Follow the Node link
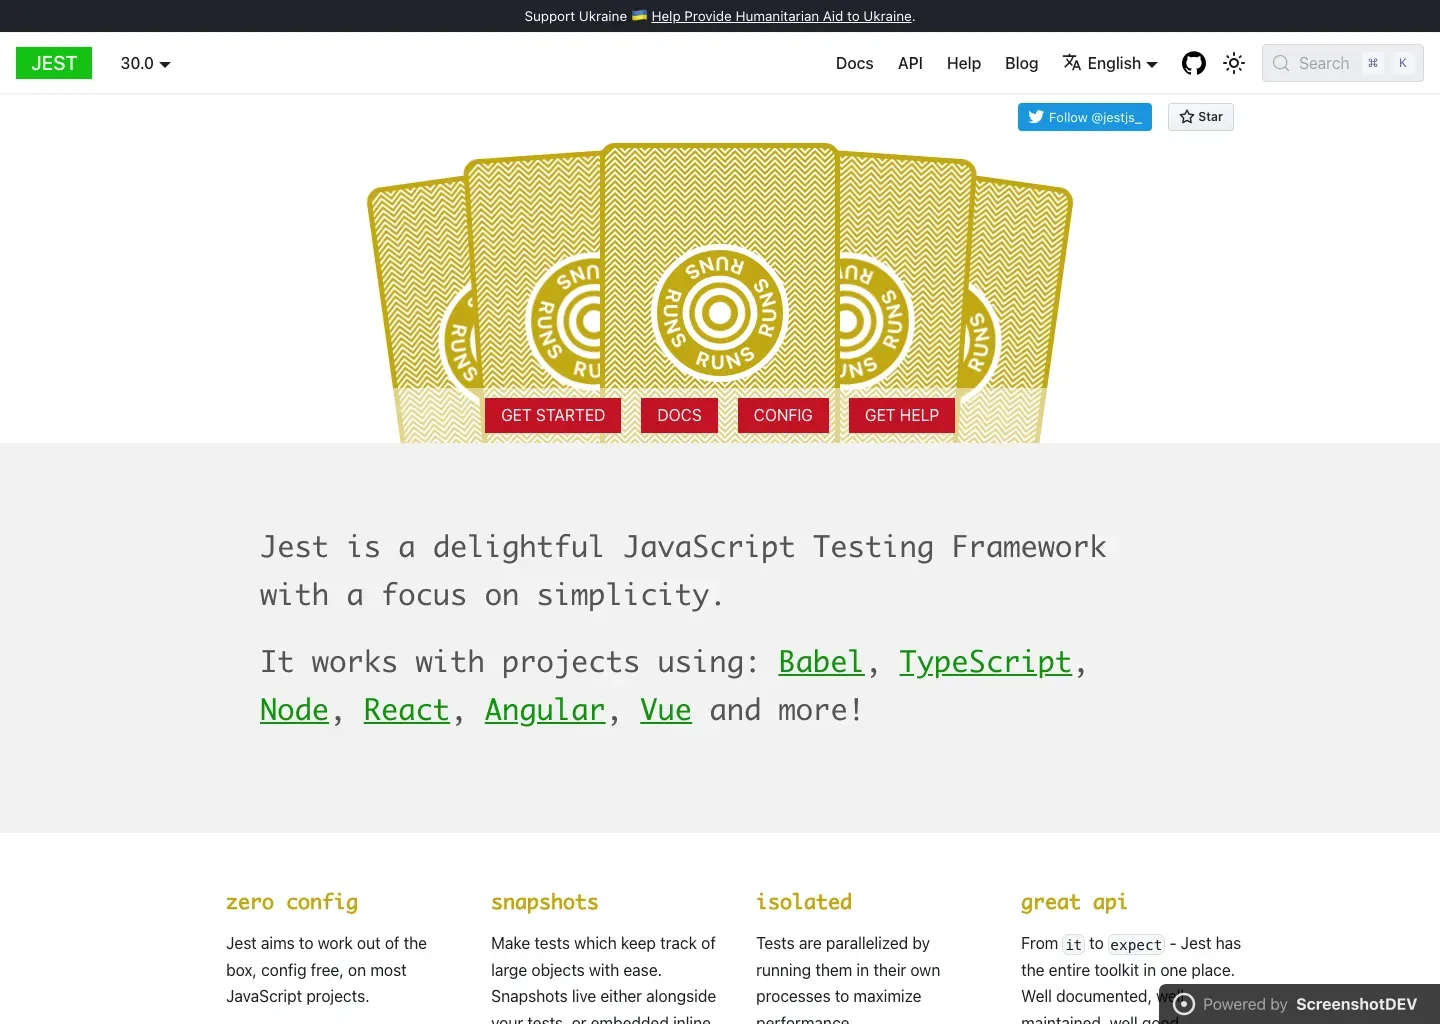1440x1024 pixels. (294, 710)
